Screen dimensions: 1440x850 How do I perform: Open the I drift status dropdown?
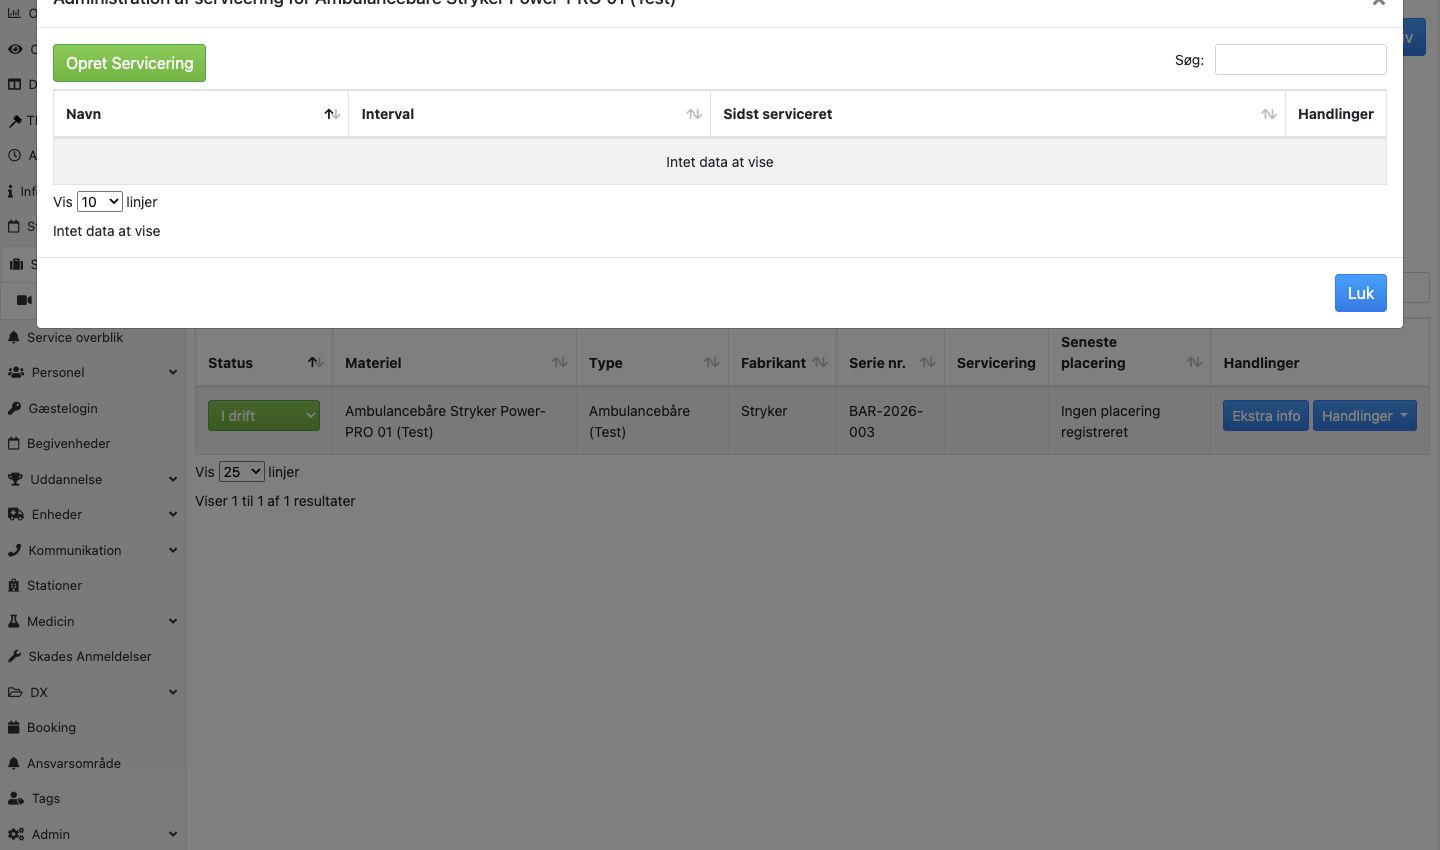click(x=264, y=416)
